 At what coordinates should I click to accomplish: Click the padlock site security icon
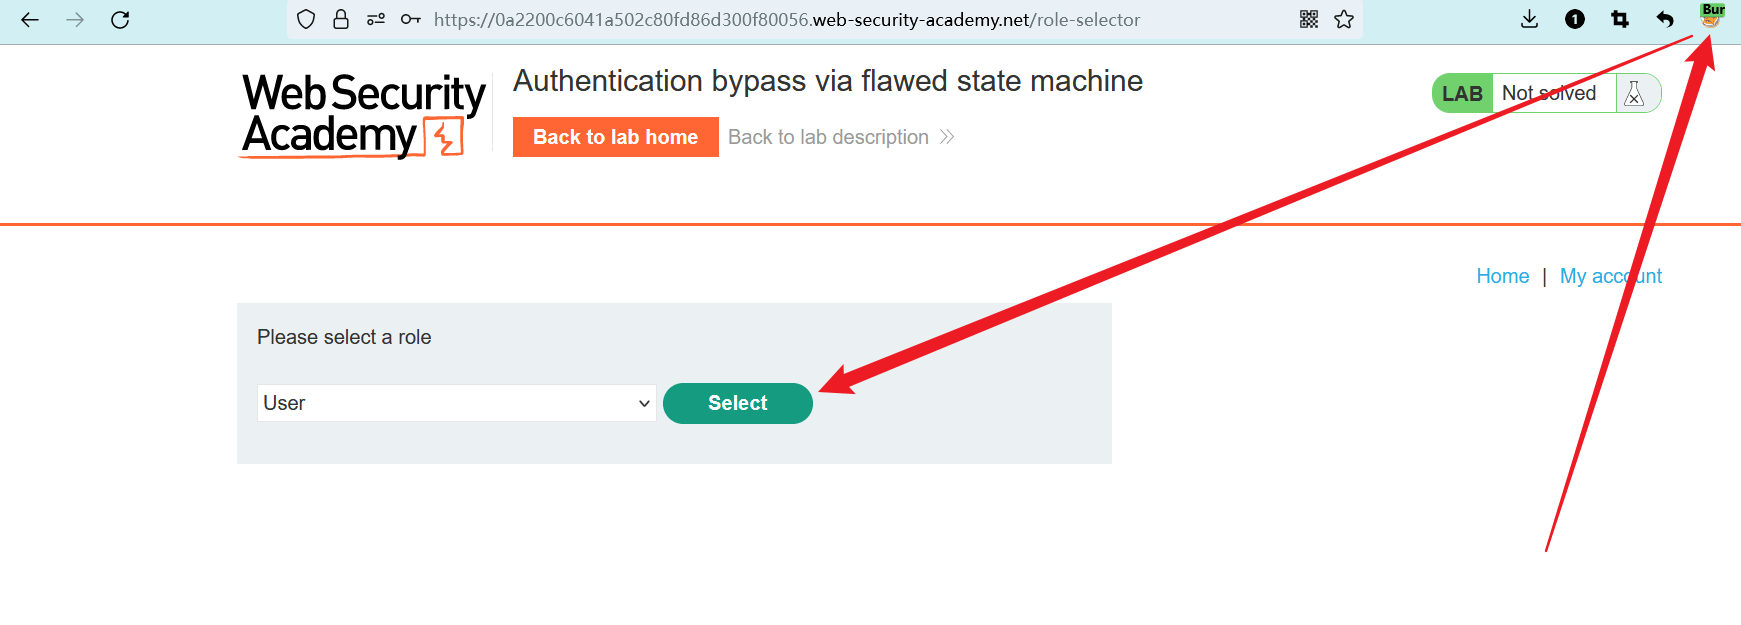(x=341, y=19)
